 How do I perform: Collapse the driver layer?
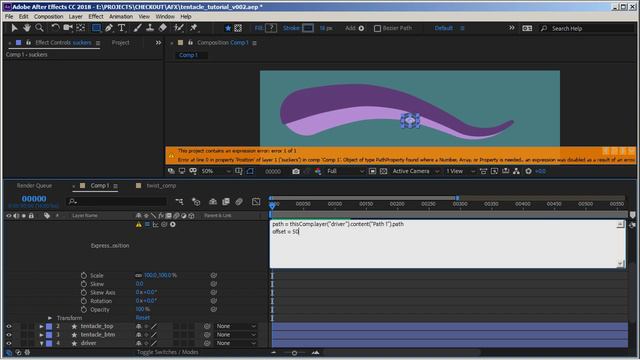42,343
